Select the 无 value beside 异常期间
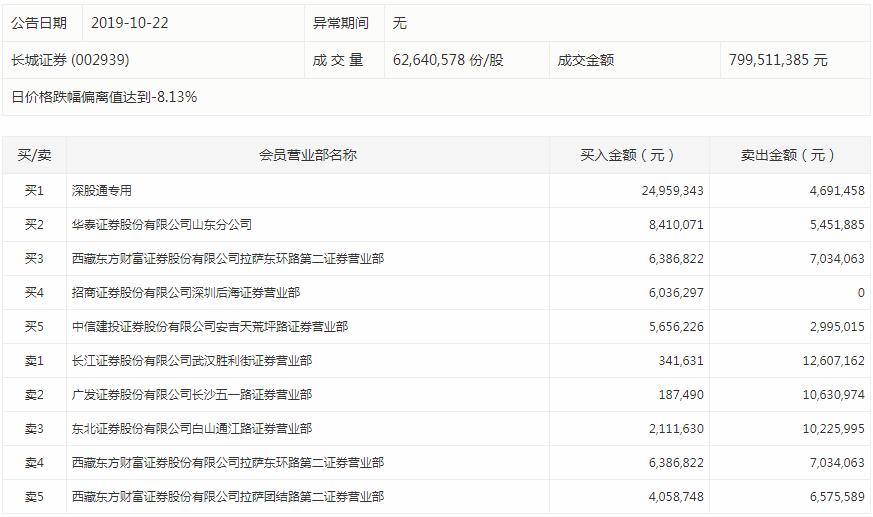This screenshot has width=873, height=517. click(399, 23)
